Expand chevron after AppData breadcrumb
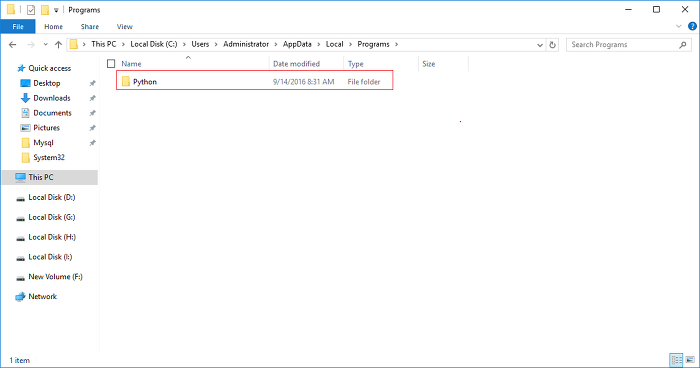Viewport: 700px width, 368px height. 319,44
